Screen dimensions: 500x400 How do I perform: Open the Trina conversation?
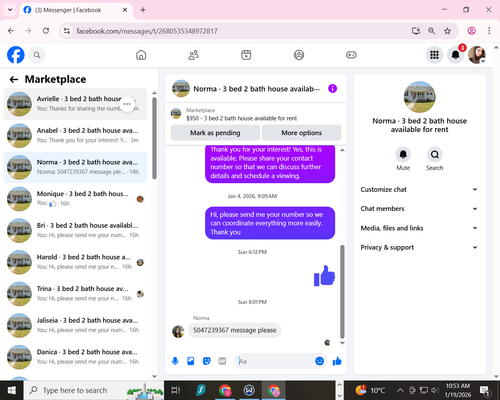pyautogui.click(x=75, y=293)
